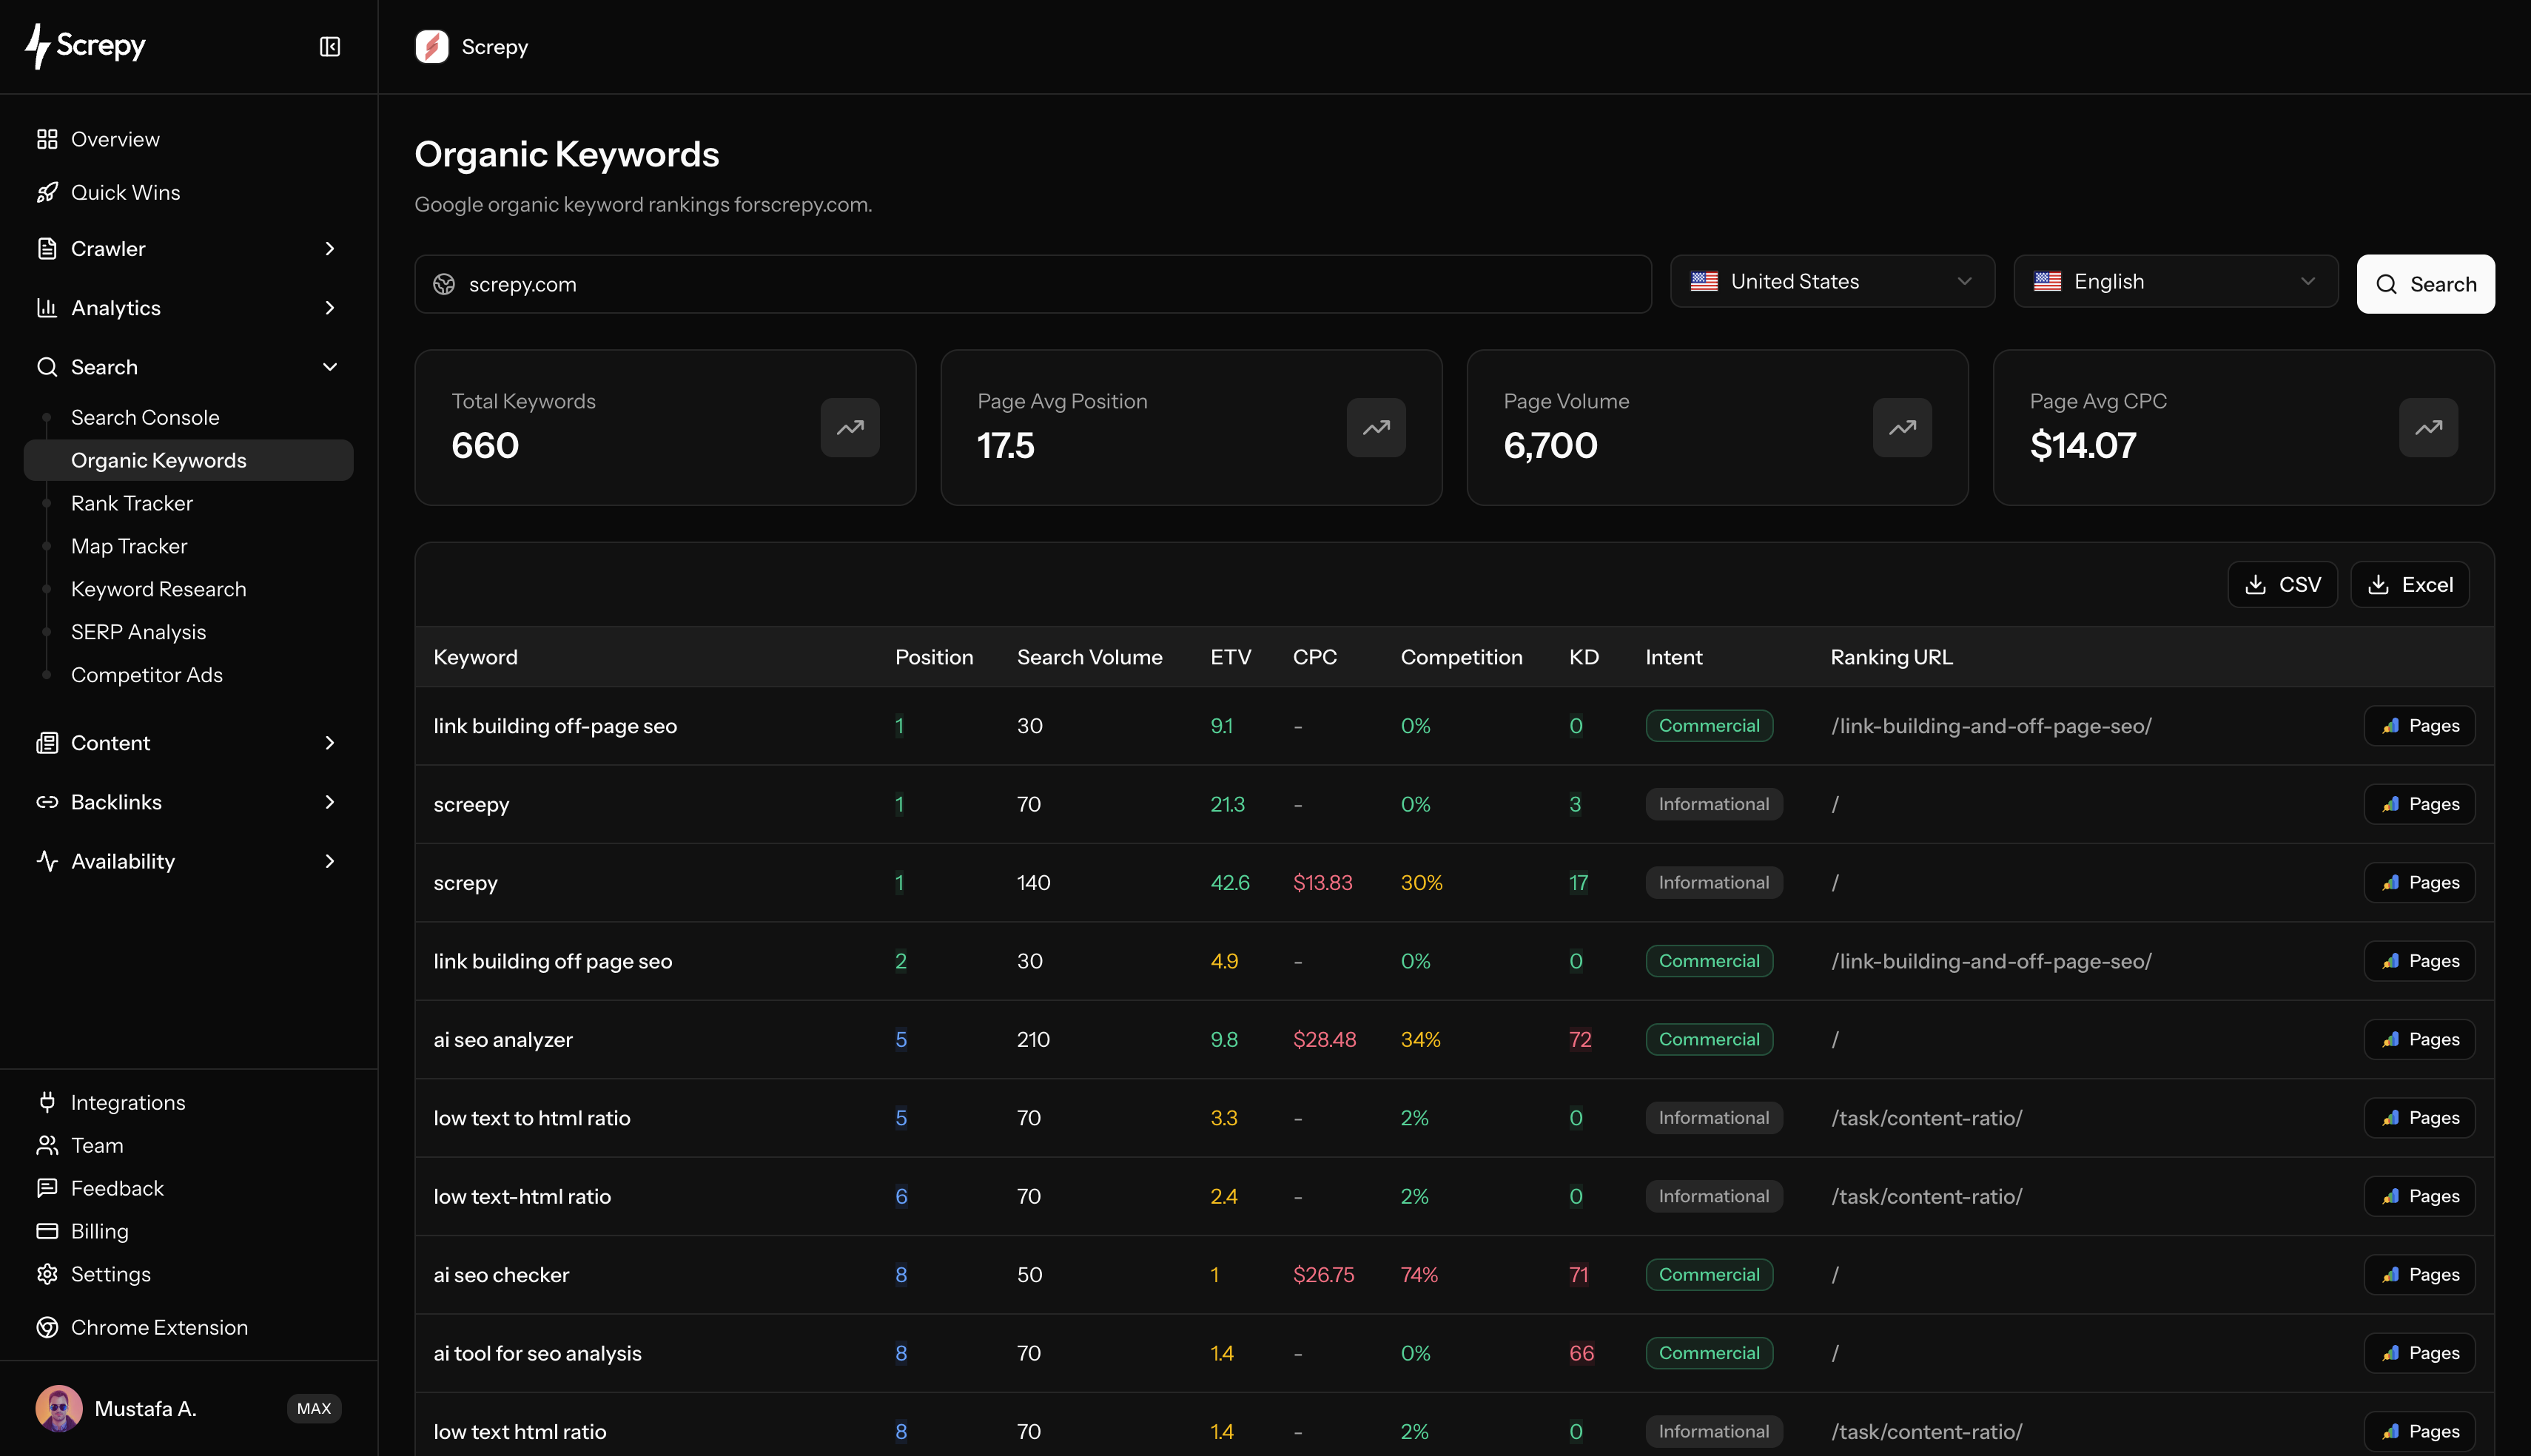
Task: Click the MAX plan badge
Action: tap(314, 1408)
